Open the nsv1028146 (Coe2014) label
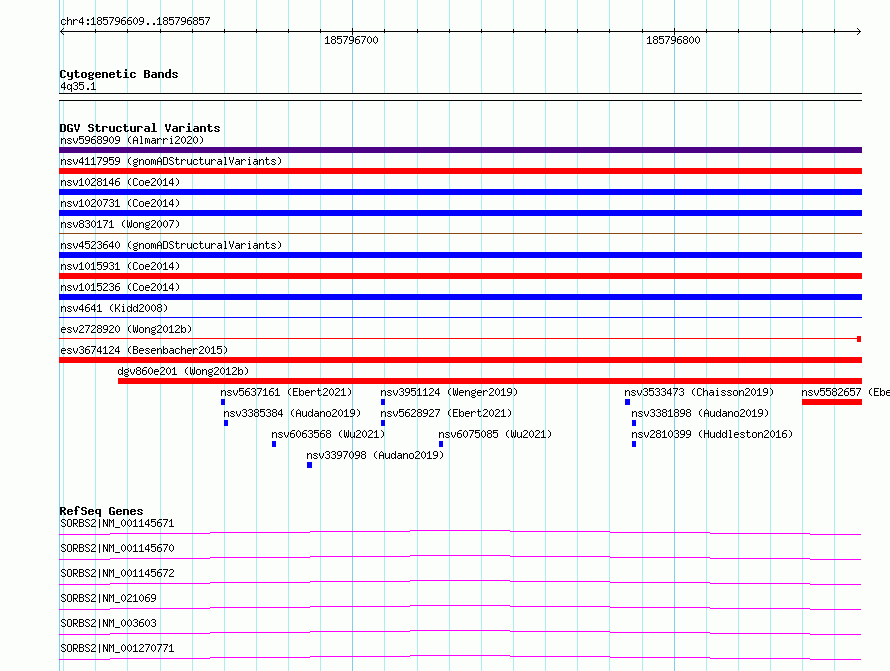890x671 pixels. (120, 182)
